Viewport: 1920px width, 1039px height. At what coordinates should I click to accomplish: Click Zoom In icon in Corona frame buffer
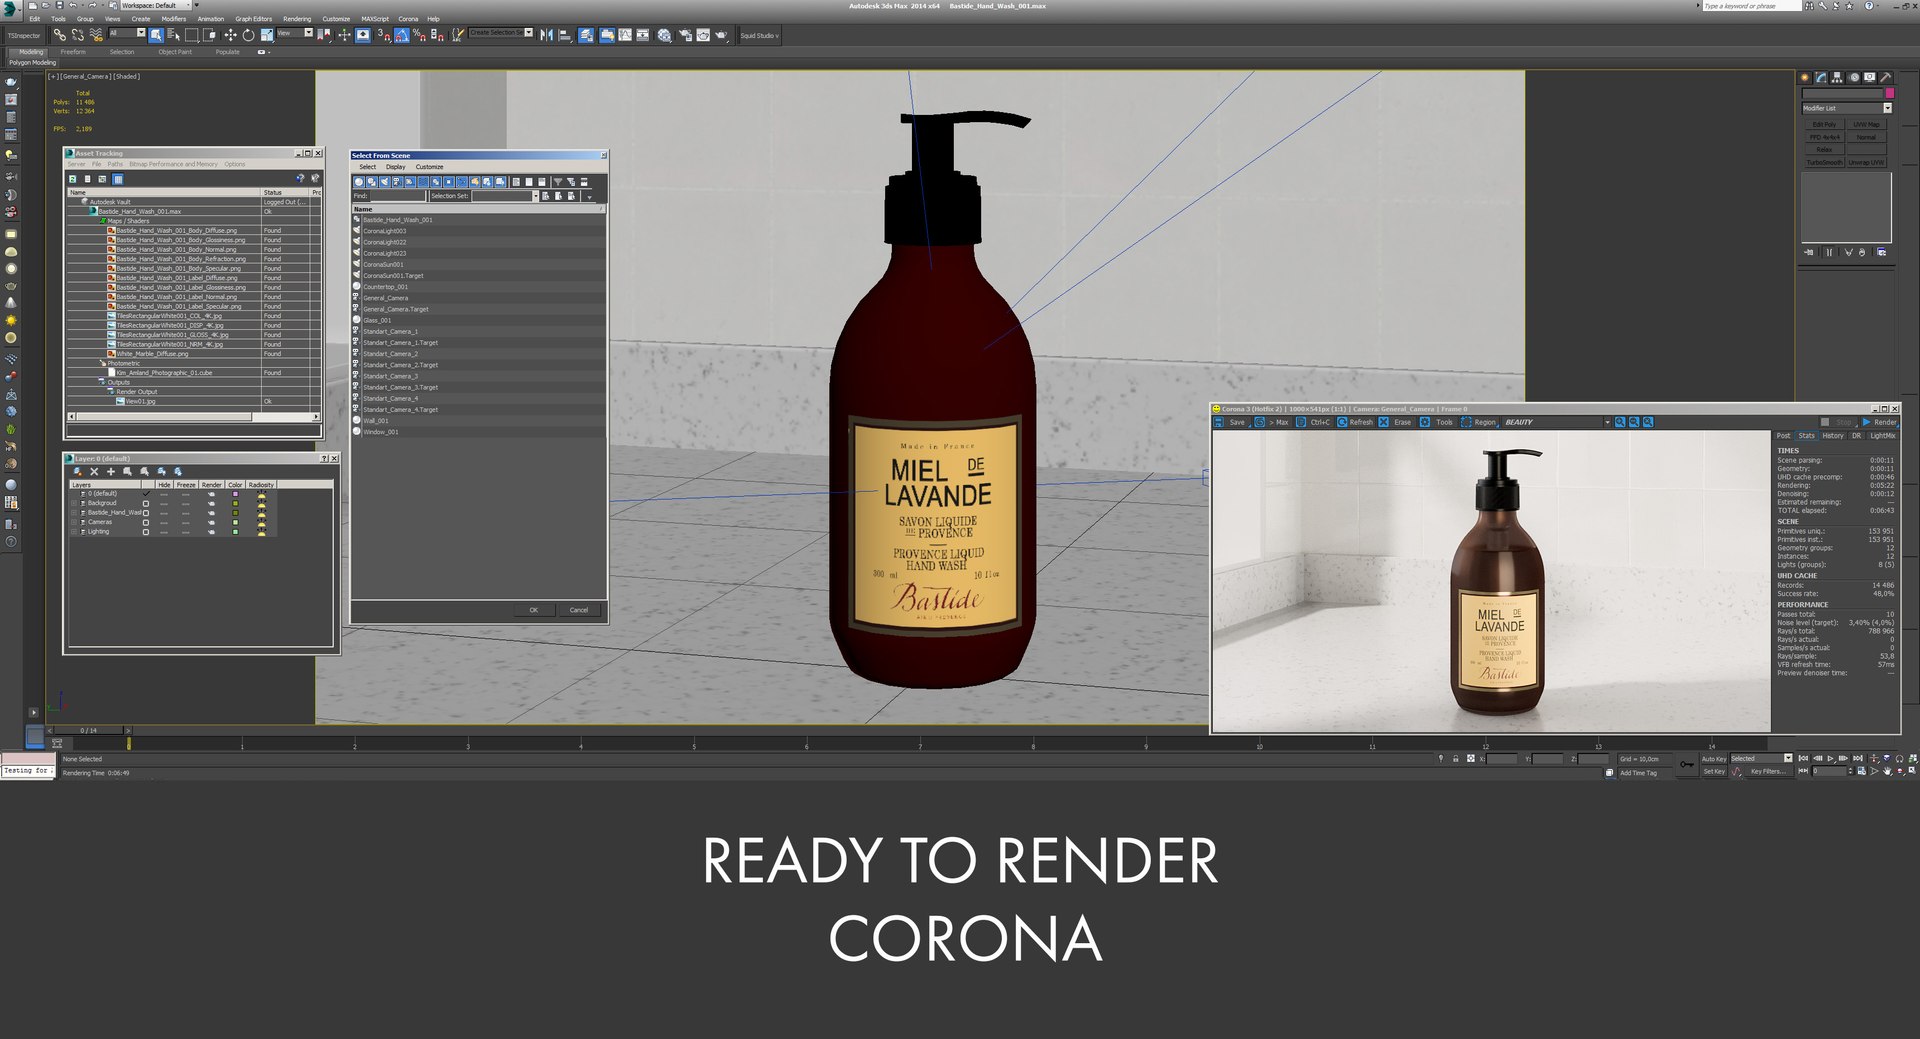(1620, 422)
